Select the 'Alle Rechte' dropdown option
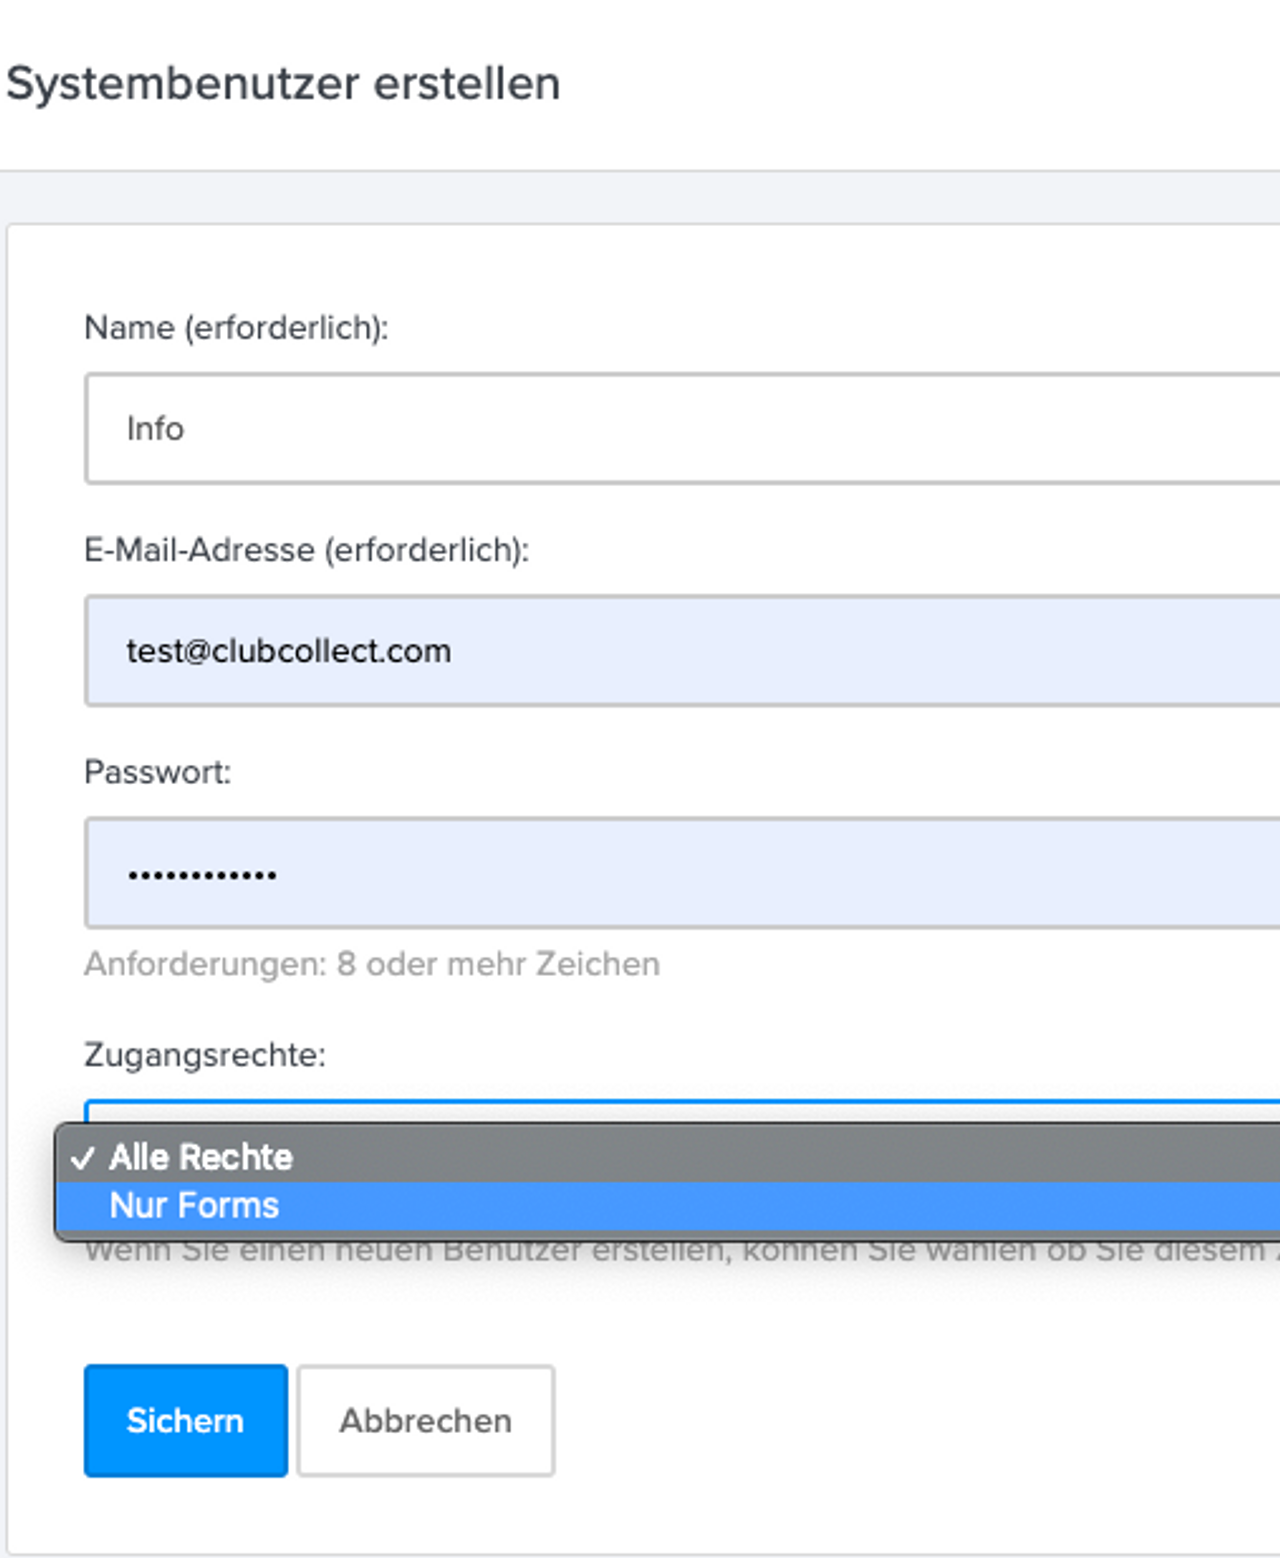 click(200, 1157)
